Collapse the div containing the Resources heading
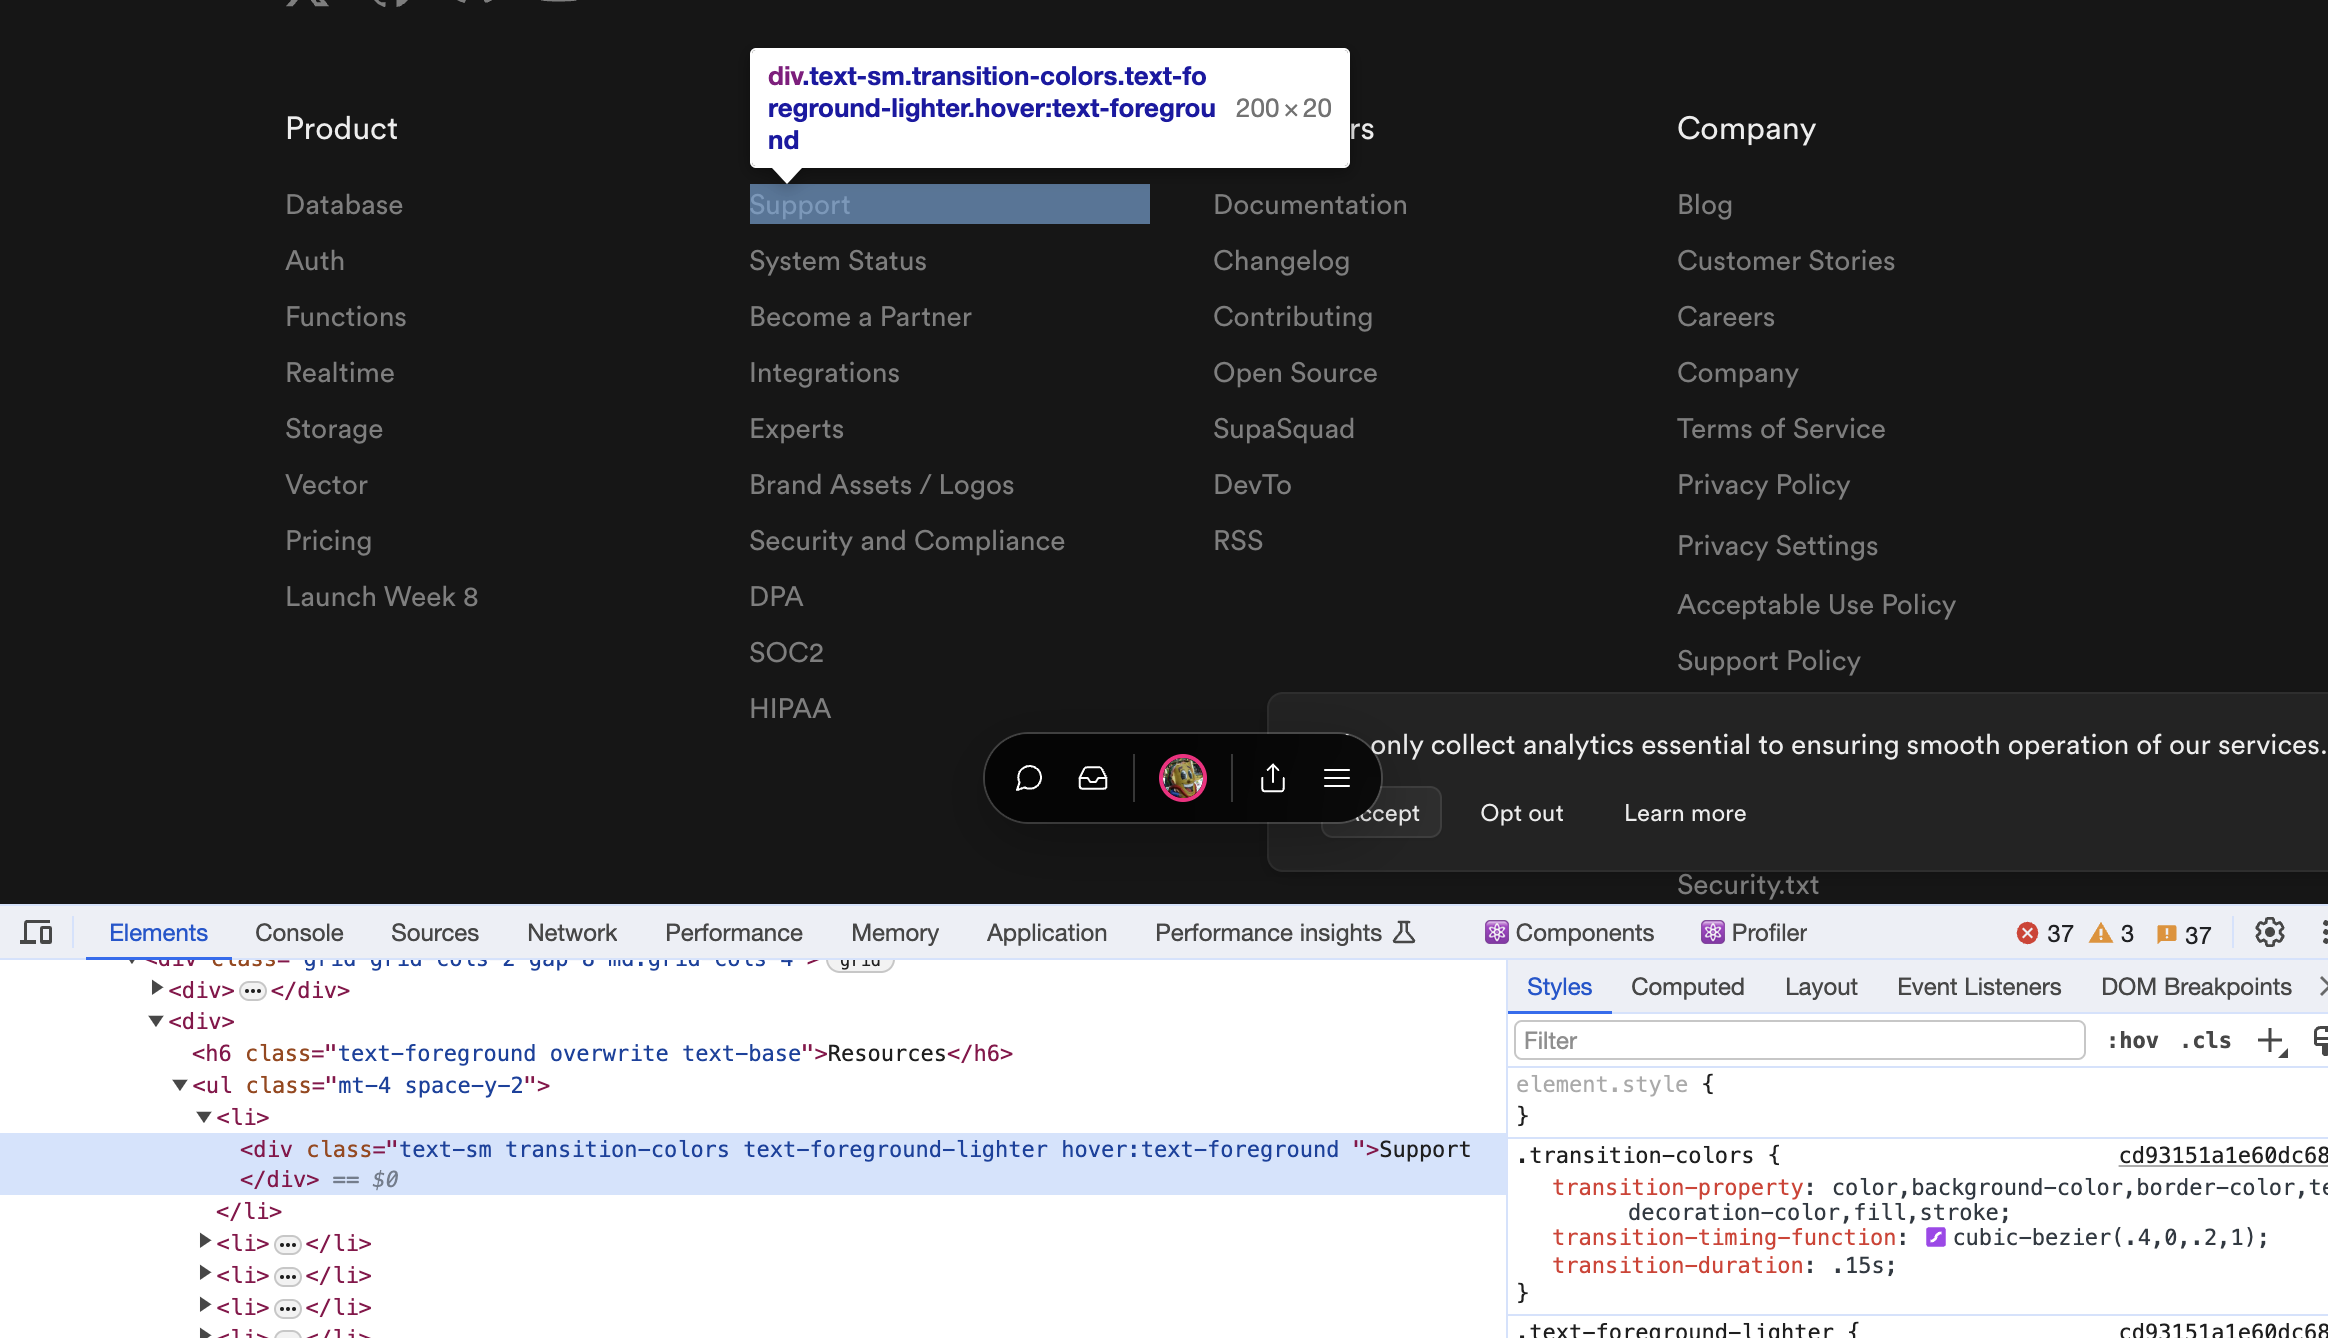The height and width of the screenshot is (1338, 2328). (x=155, y=1021)
